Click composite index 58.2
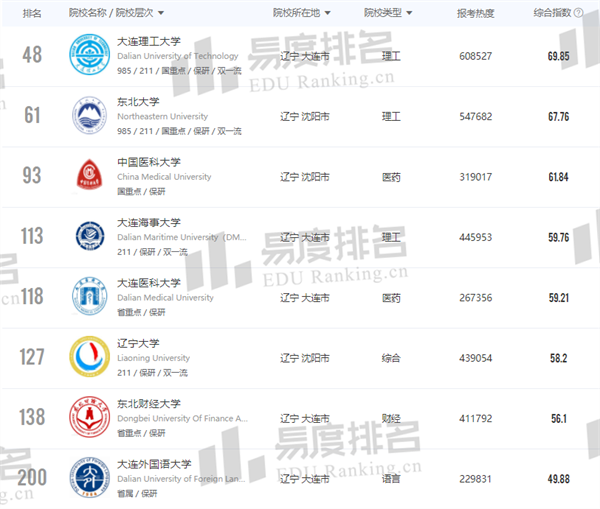This screenshot has width=600, height=509. (x=558, y=359)
